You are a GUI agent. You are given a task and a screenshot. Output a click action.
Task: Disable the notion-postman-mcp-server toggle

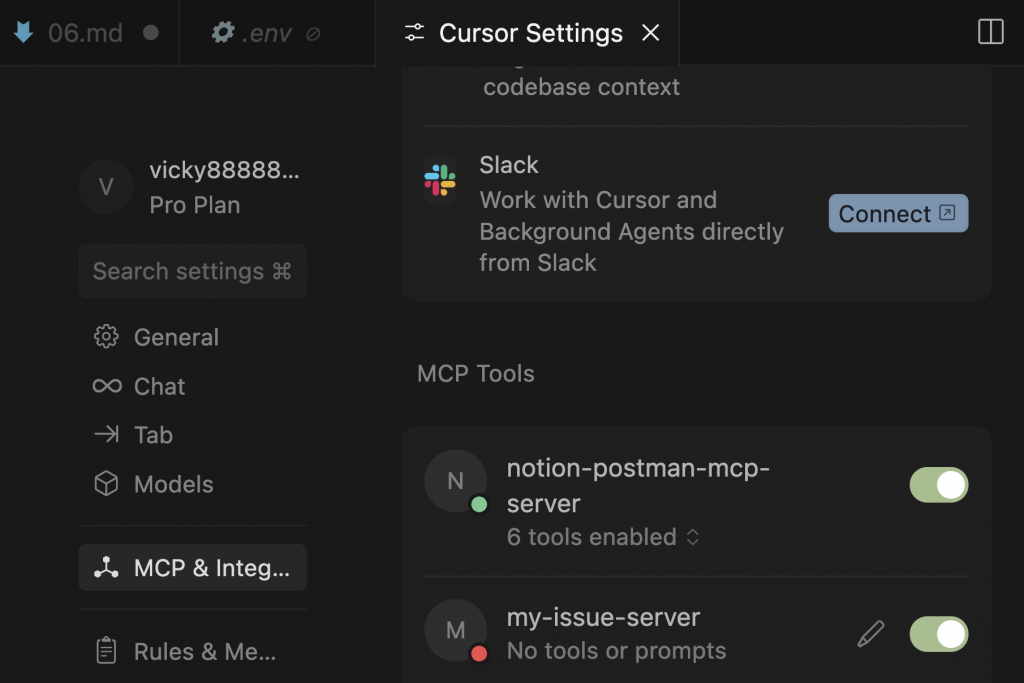pos(938,485)
